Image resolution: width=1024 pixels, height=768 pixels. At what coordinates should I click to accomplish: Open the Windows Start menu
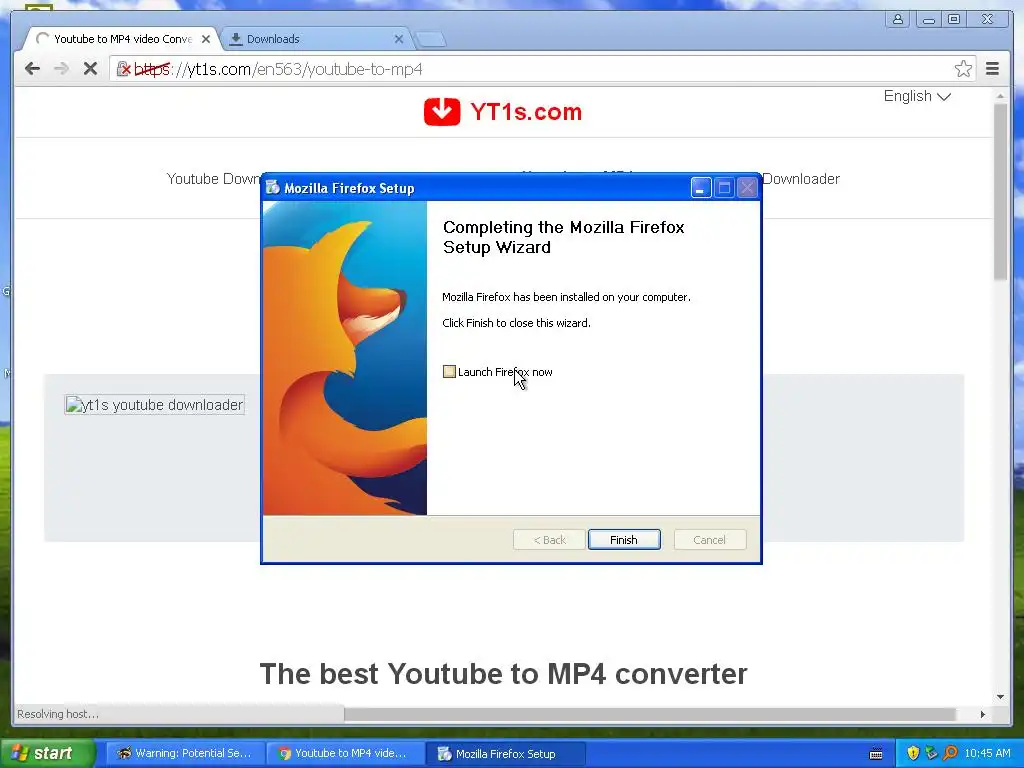pyautogui.click(x=47, y=753)
